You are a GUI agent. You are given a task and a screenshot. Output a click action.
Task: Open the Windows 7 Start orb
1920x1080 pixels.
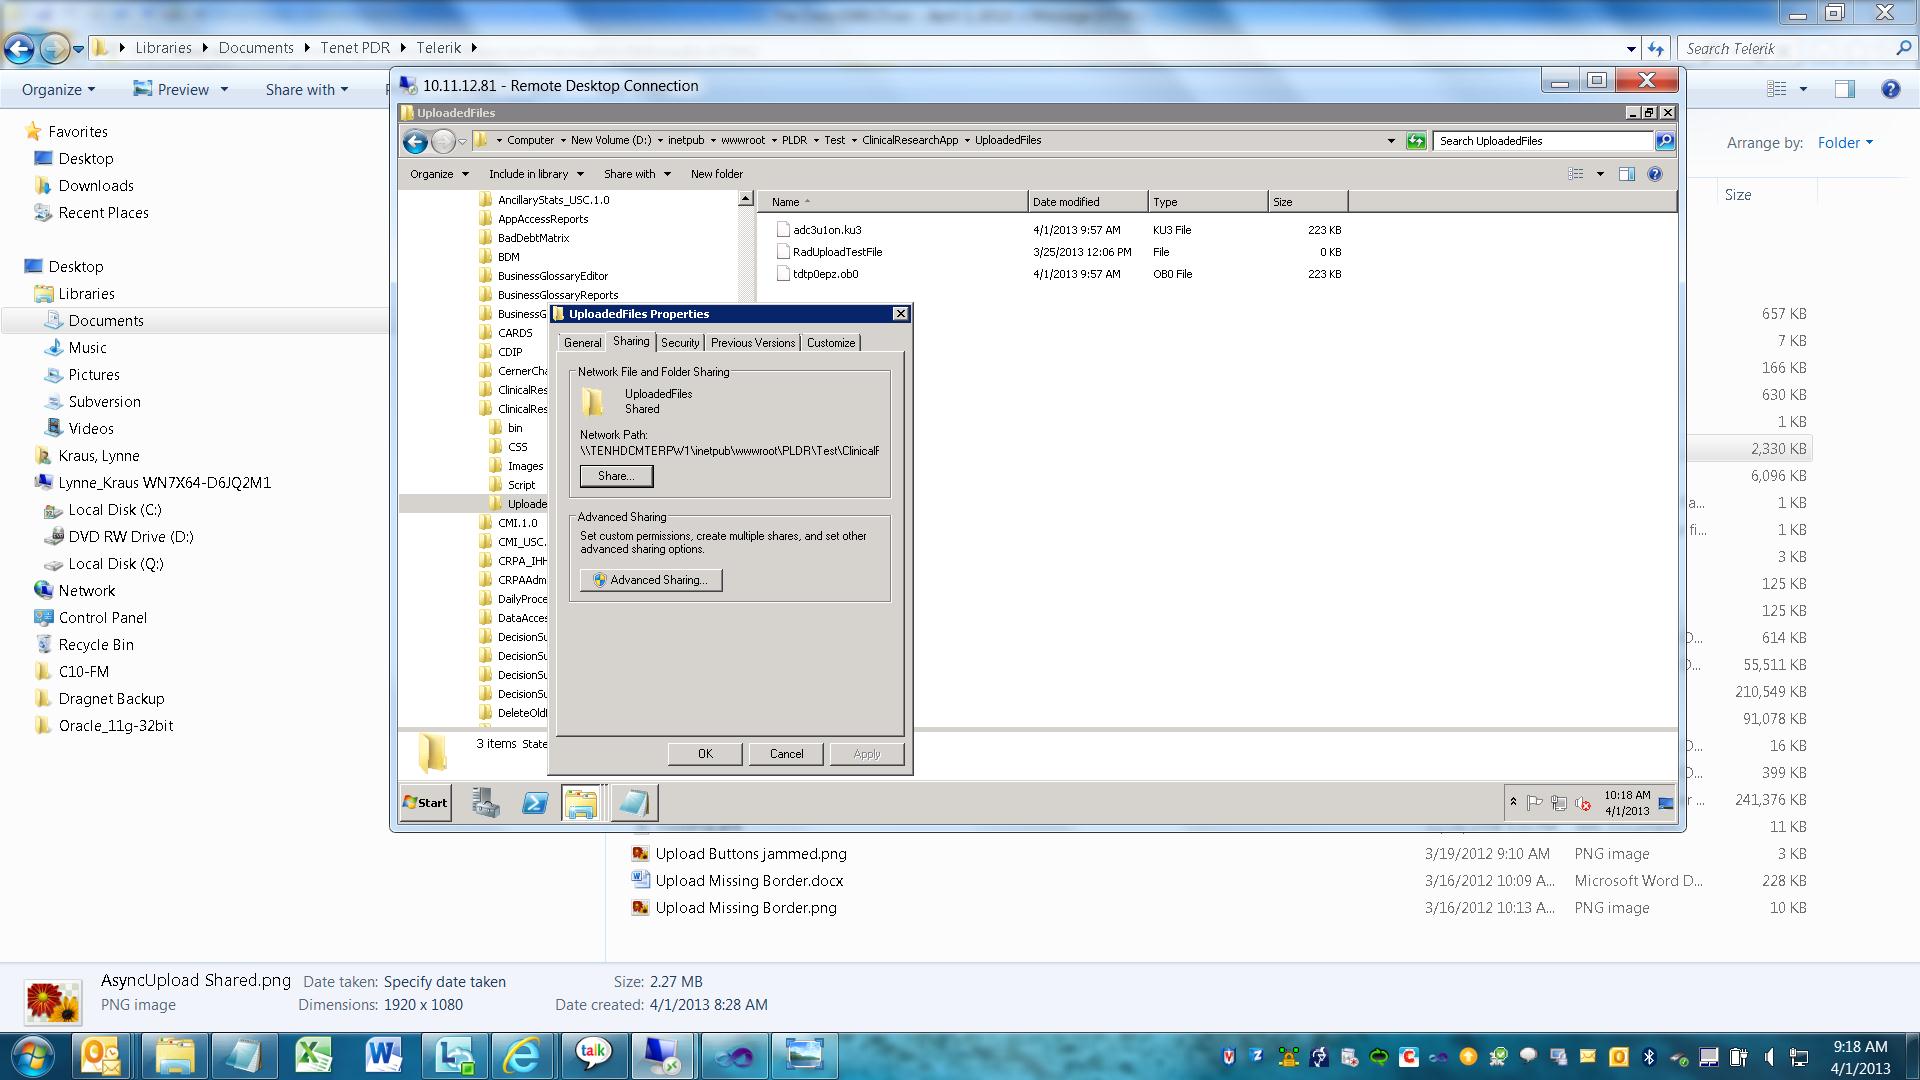pyautogui.click(x=31, y=1056)
